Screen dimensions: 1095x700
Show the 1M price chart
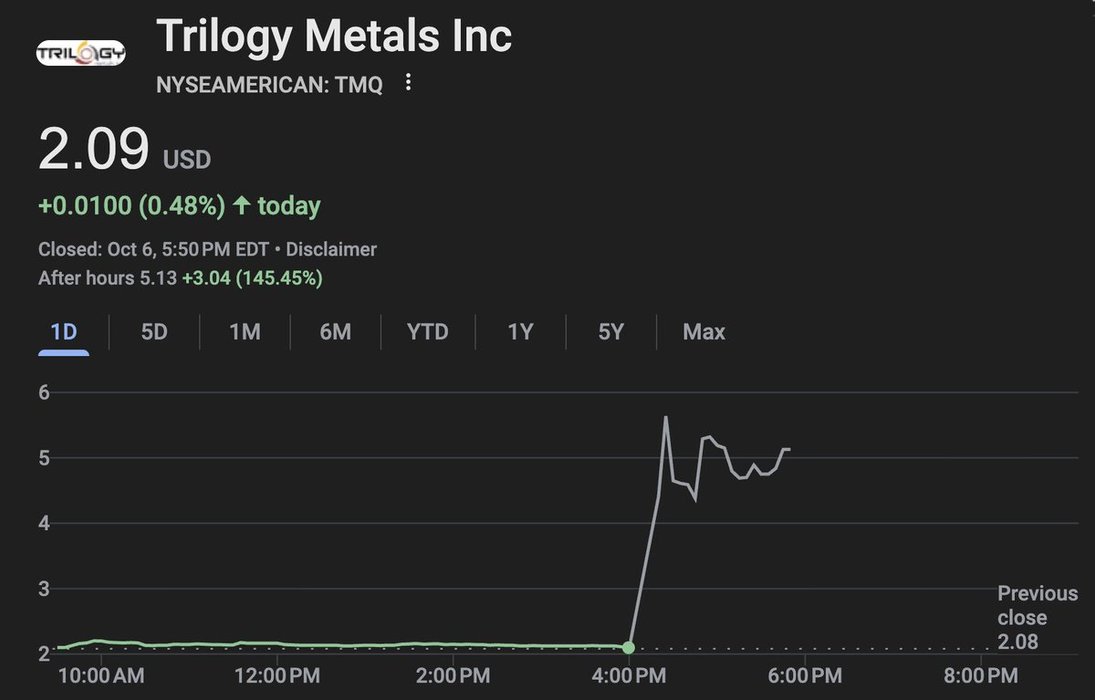pos(245,332)
